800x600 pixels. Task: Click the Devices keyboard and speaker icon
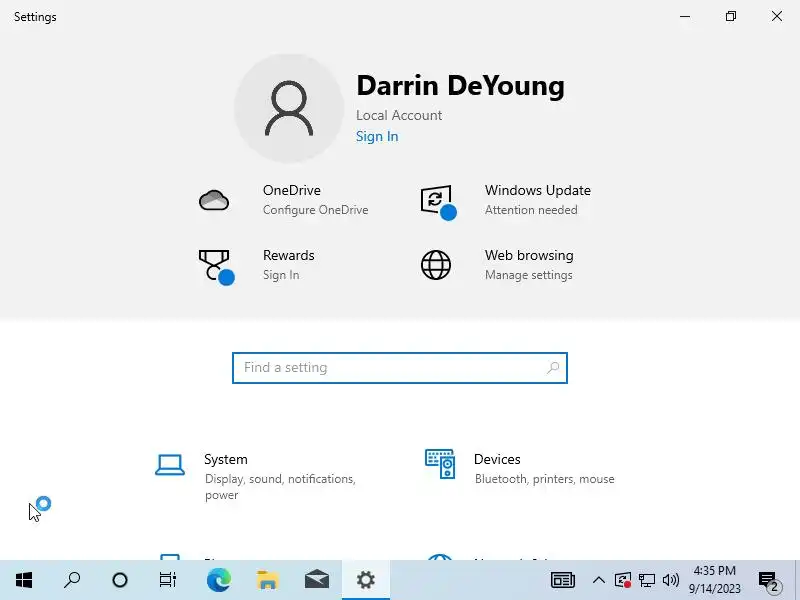point(440,464)
